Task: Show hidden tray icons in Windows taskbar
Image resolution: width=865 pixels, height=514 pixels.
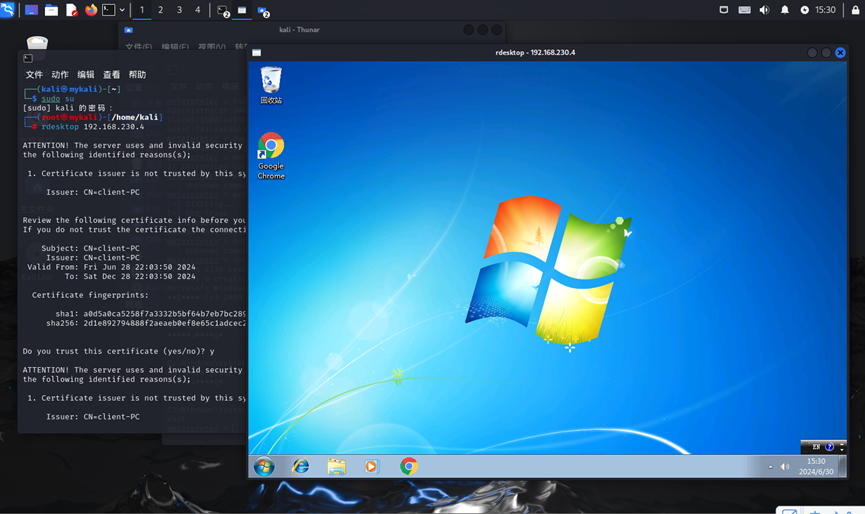Action: 771,467
